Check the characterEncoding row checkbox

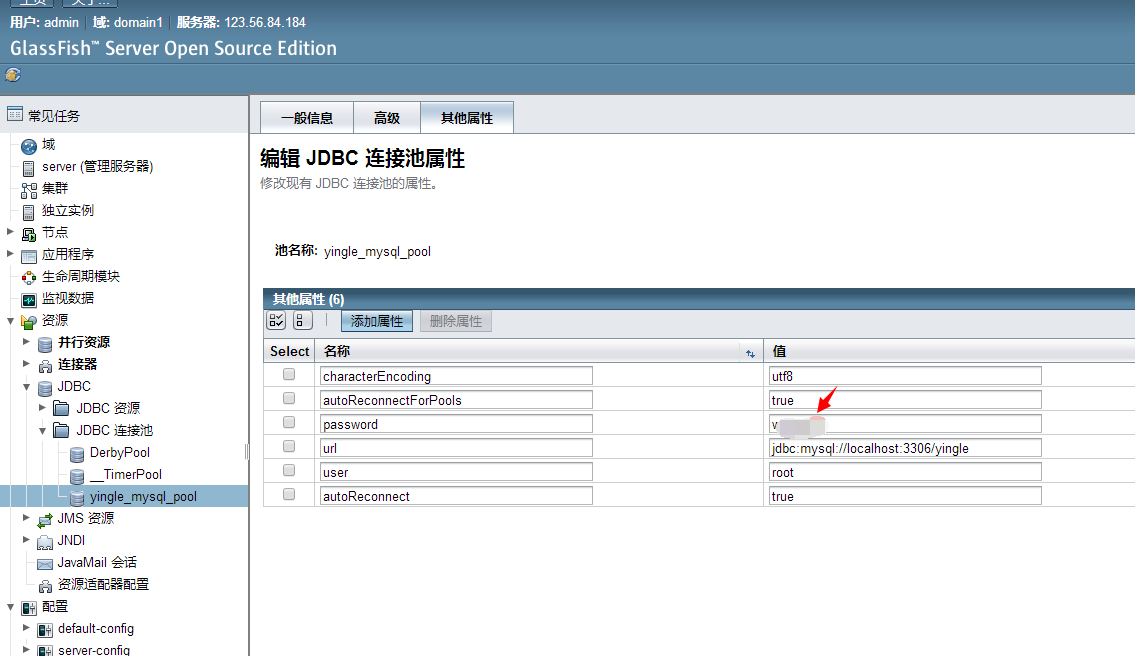289,374
